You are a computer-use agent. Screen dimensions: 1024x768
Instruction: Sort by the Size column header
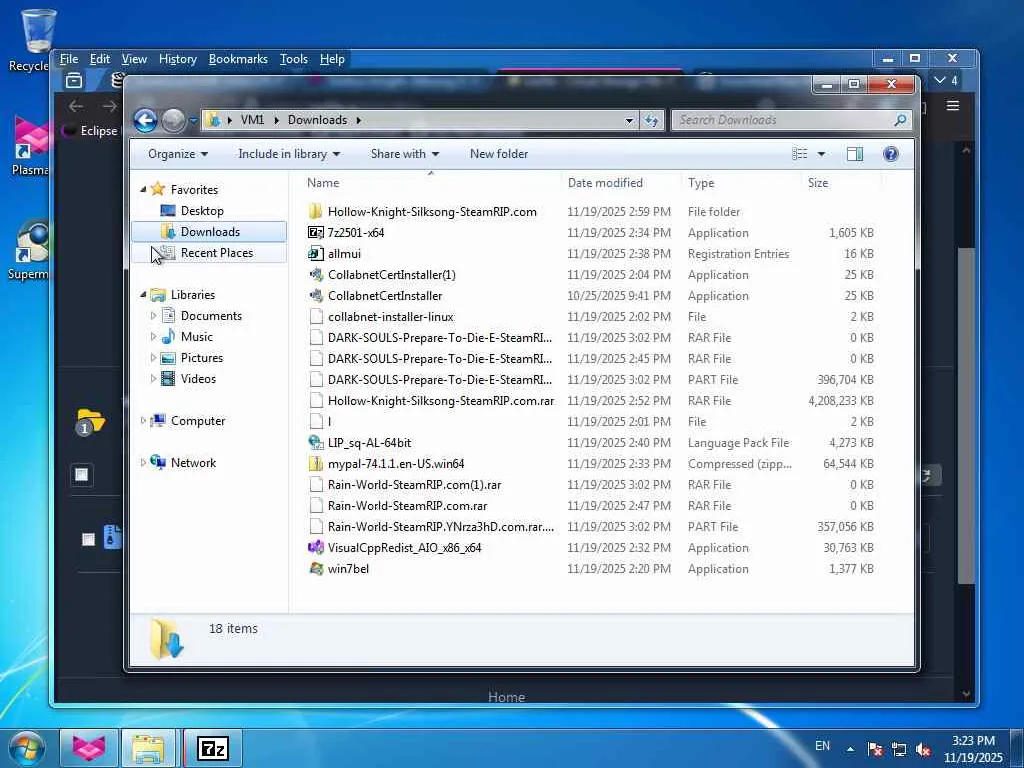tap(818, 183)
